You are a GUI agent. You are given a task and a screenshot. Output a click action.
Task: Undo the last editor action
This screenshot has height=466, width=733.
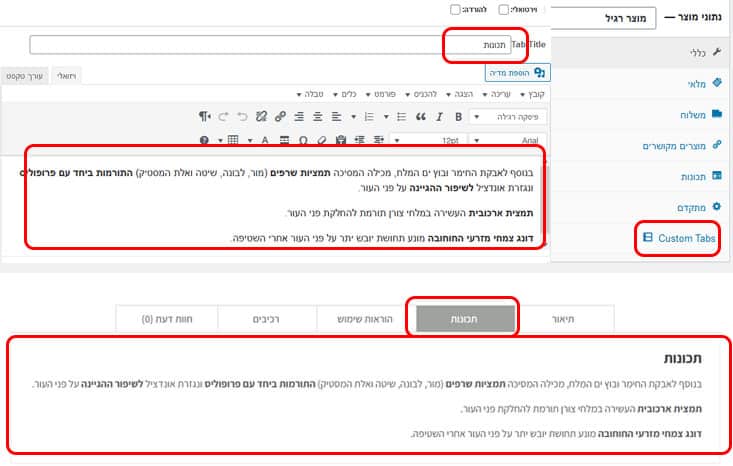[x=242, y=117]
